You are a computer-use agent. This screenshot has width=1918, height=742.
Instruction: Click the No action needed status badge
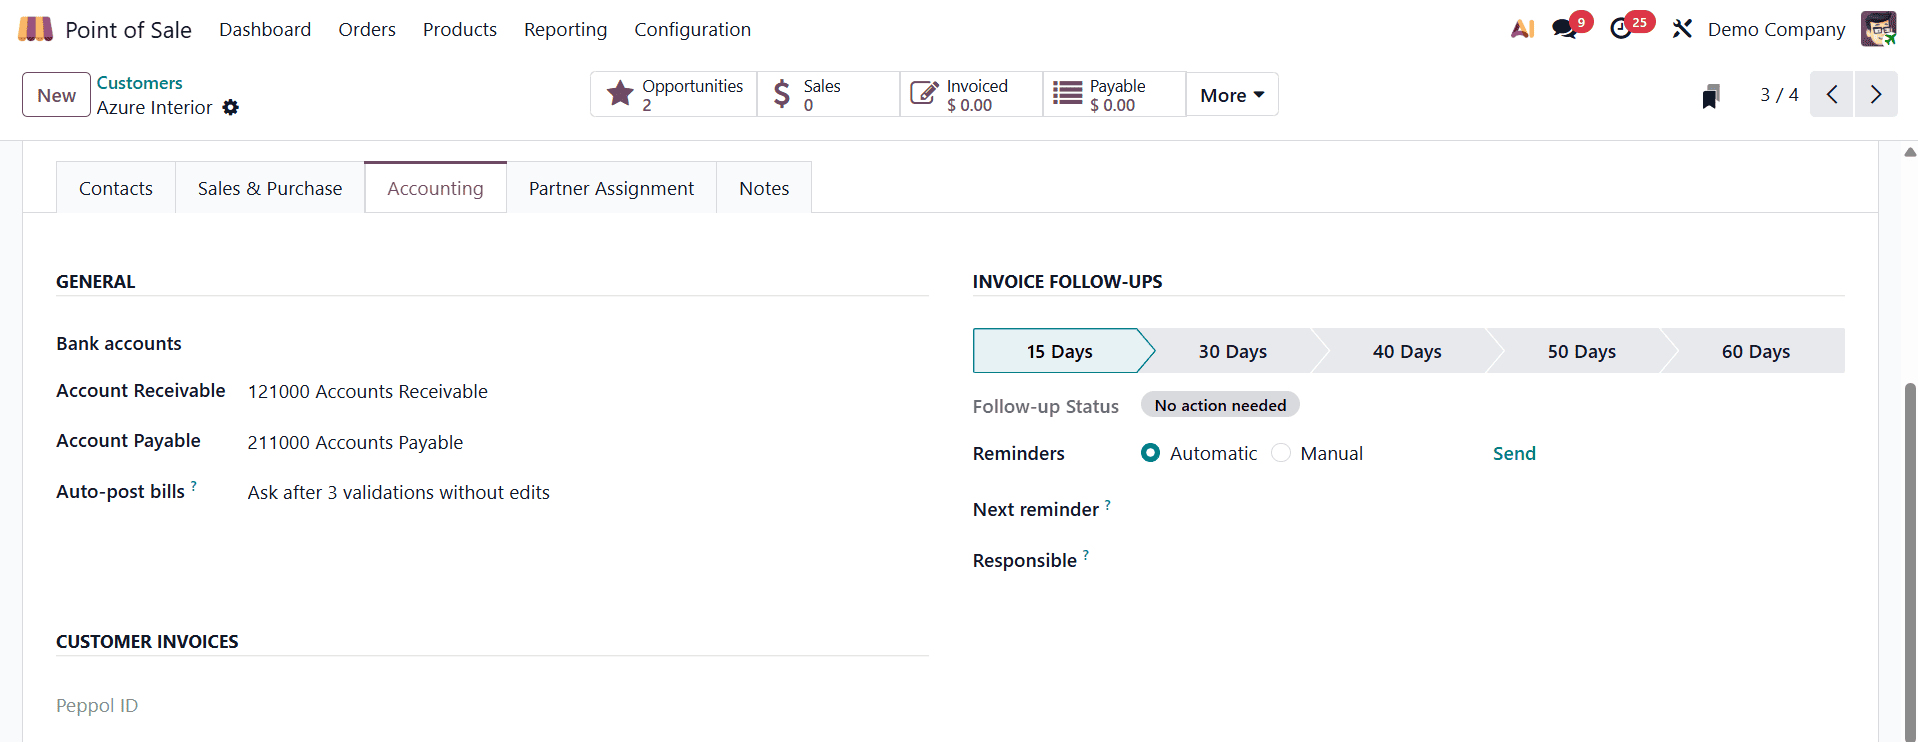1220,405
